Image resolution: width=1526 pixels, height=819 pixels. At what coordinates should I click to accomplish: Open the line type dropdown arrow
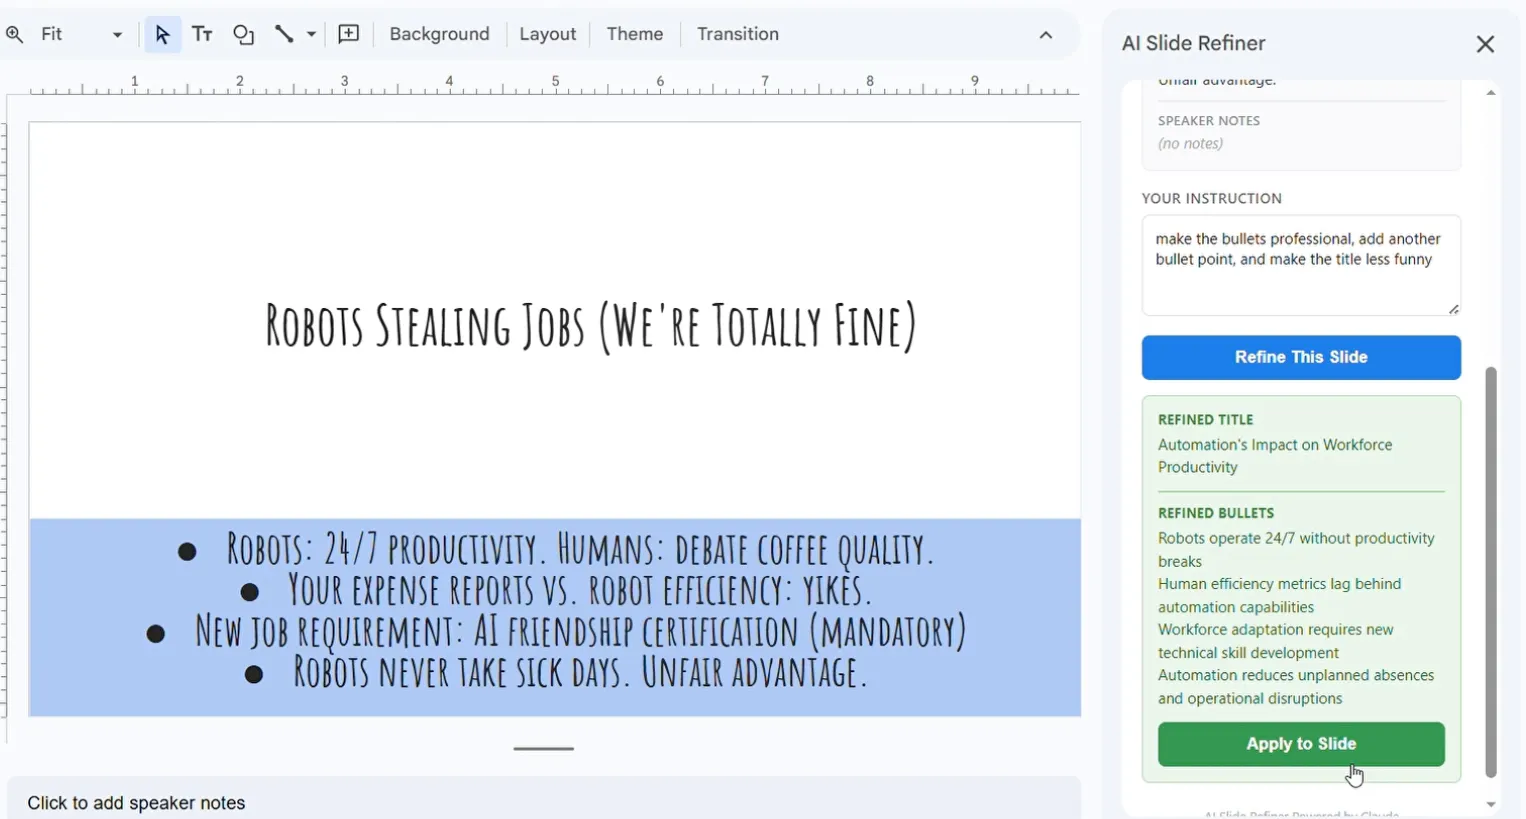click(x=311, y=35)
